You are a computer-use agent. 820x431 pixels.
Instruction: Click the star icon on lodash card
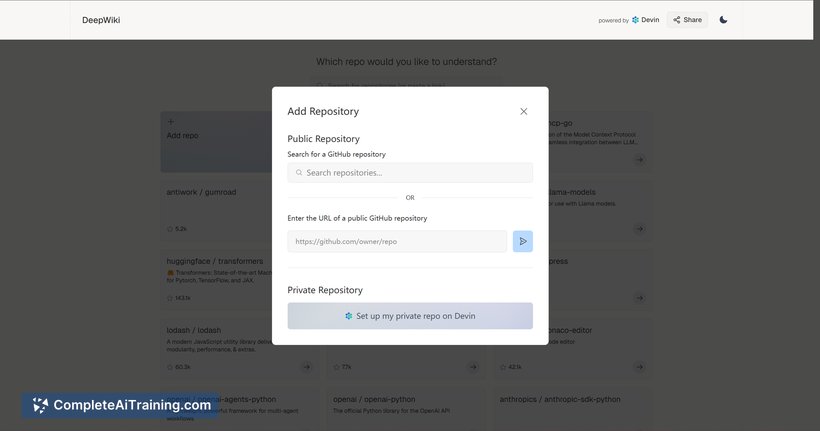(169, 367)
